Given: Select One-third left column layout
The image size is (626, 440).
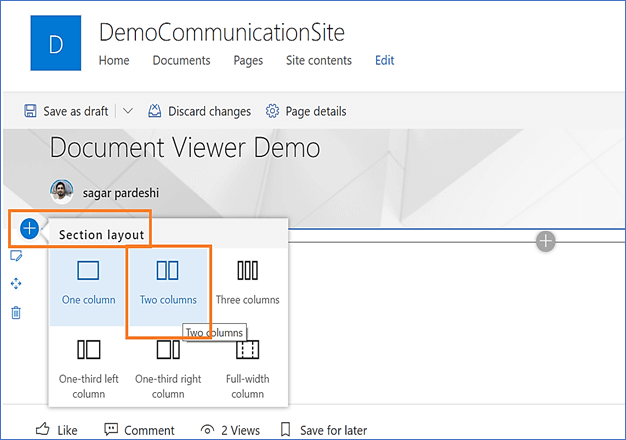Looking at the screenshot, I should 88,368.
